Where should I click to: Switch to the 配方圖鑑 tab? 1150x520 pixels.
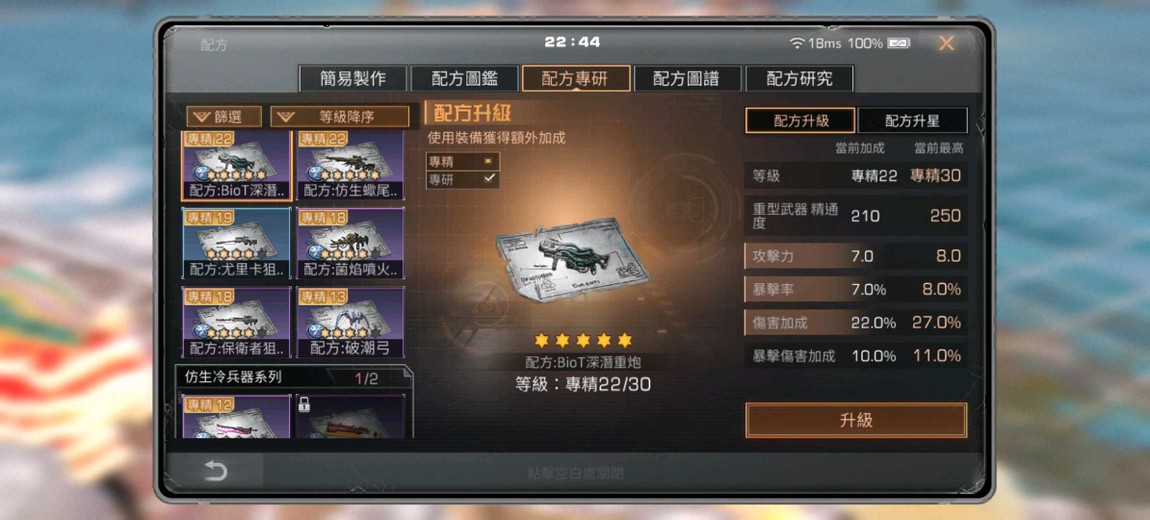[464, 78]
